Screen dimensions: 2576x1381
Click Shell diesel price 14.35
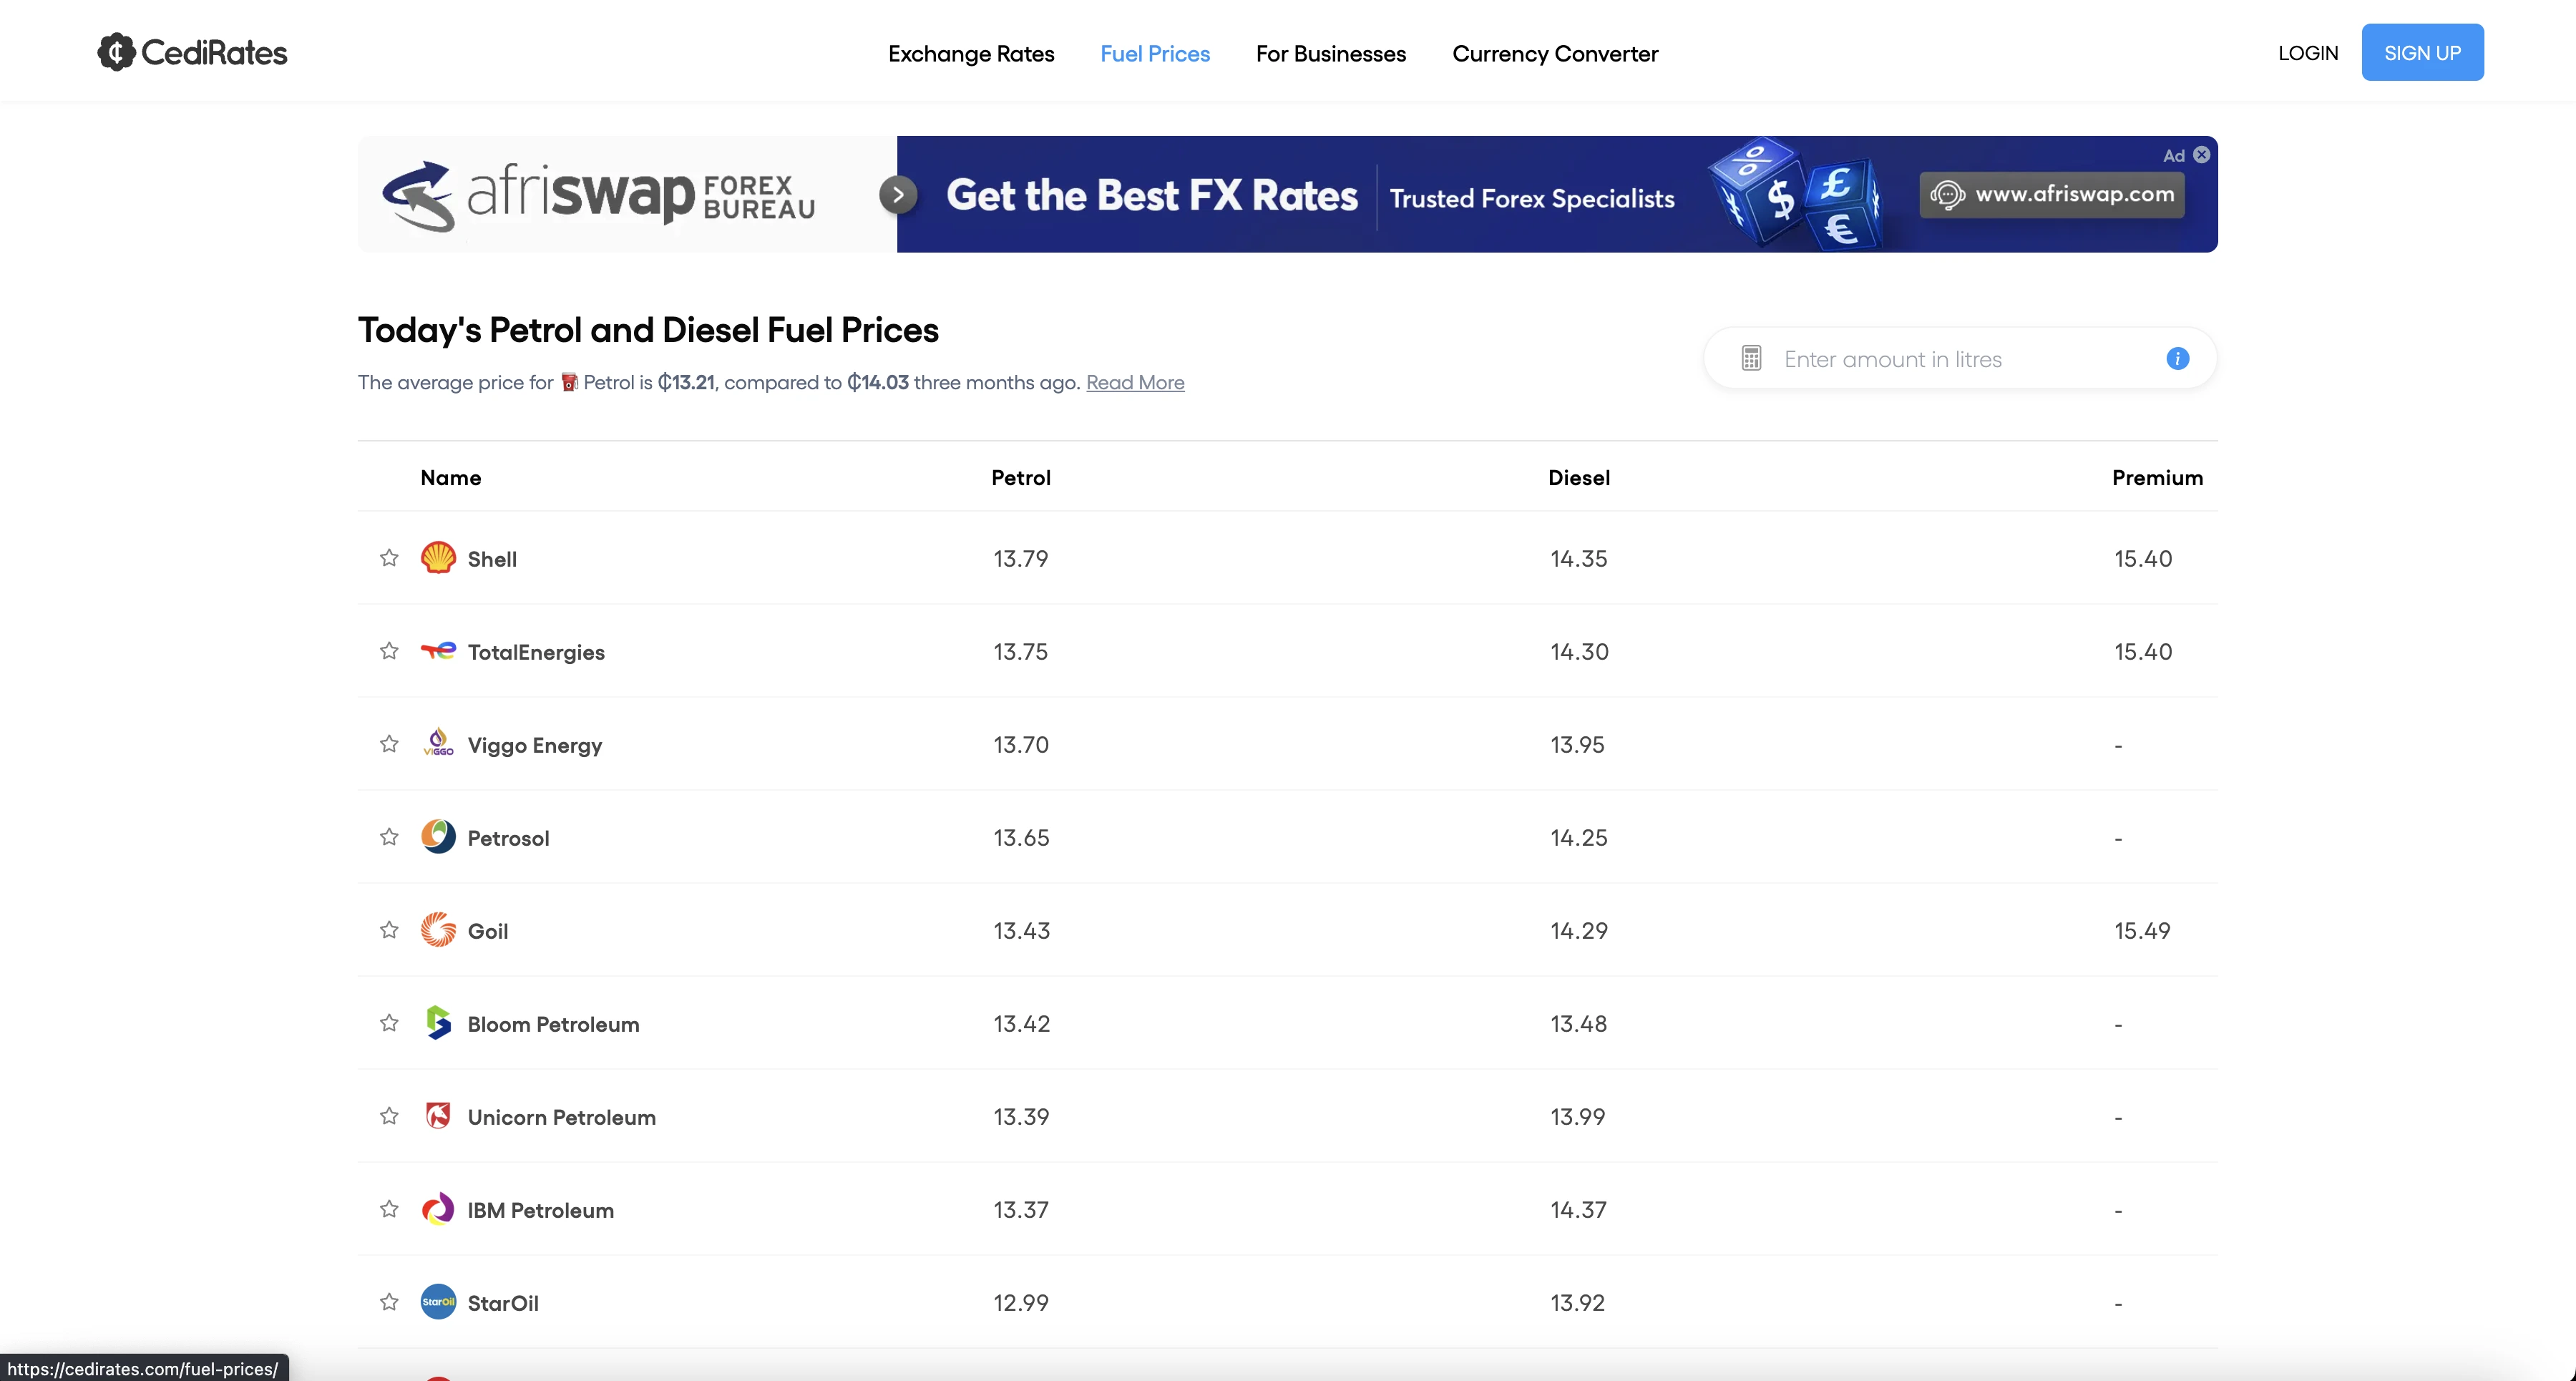(x=1579, y=559)
